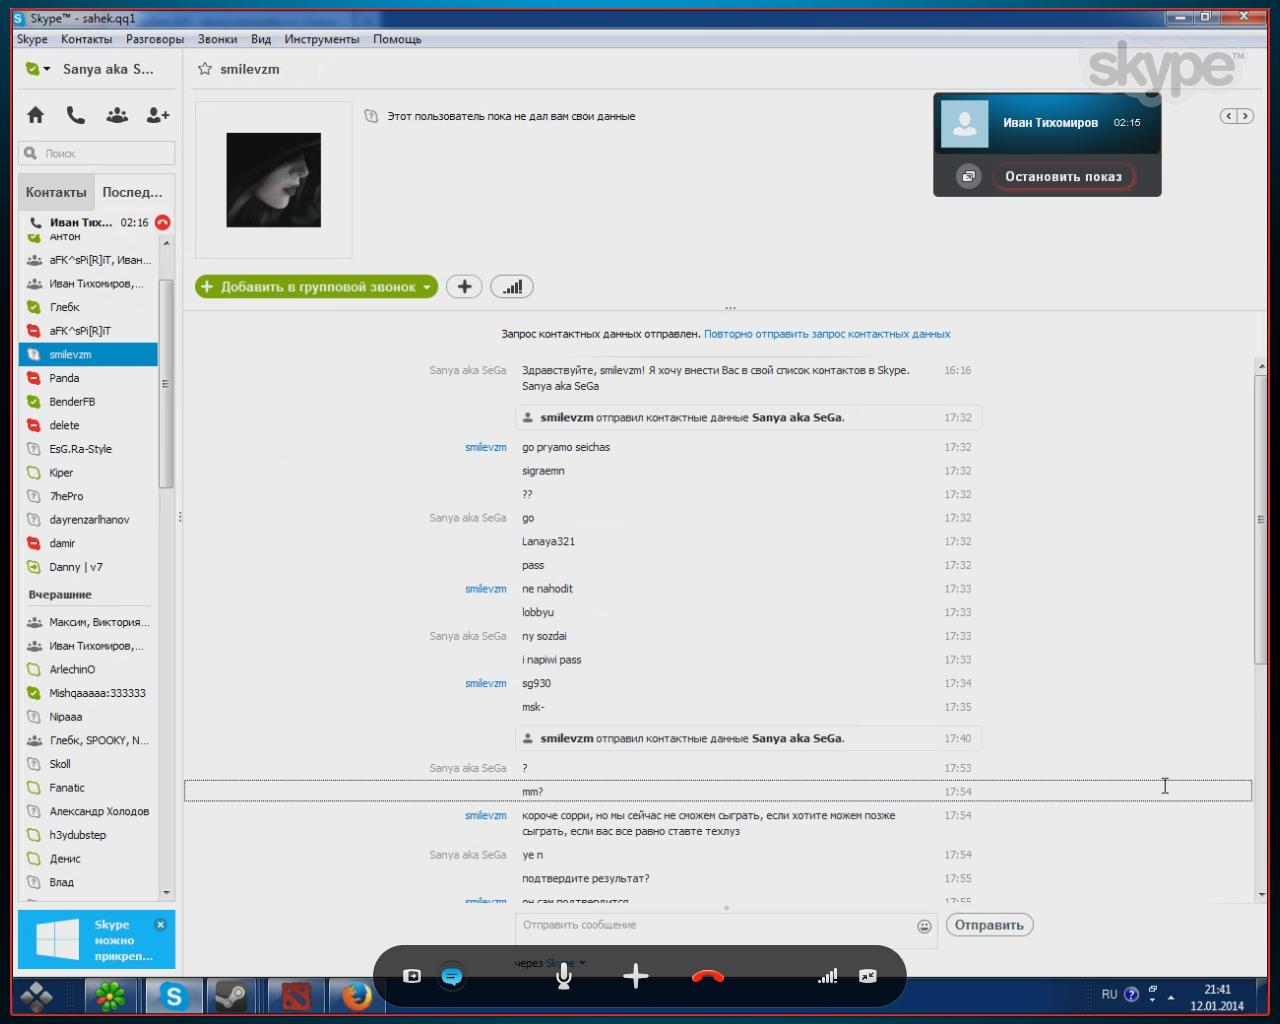Select the dayrenzarlhanov contact
The width and height of the screenshot is (1280, 1024).
coord(88,520)
